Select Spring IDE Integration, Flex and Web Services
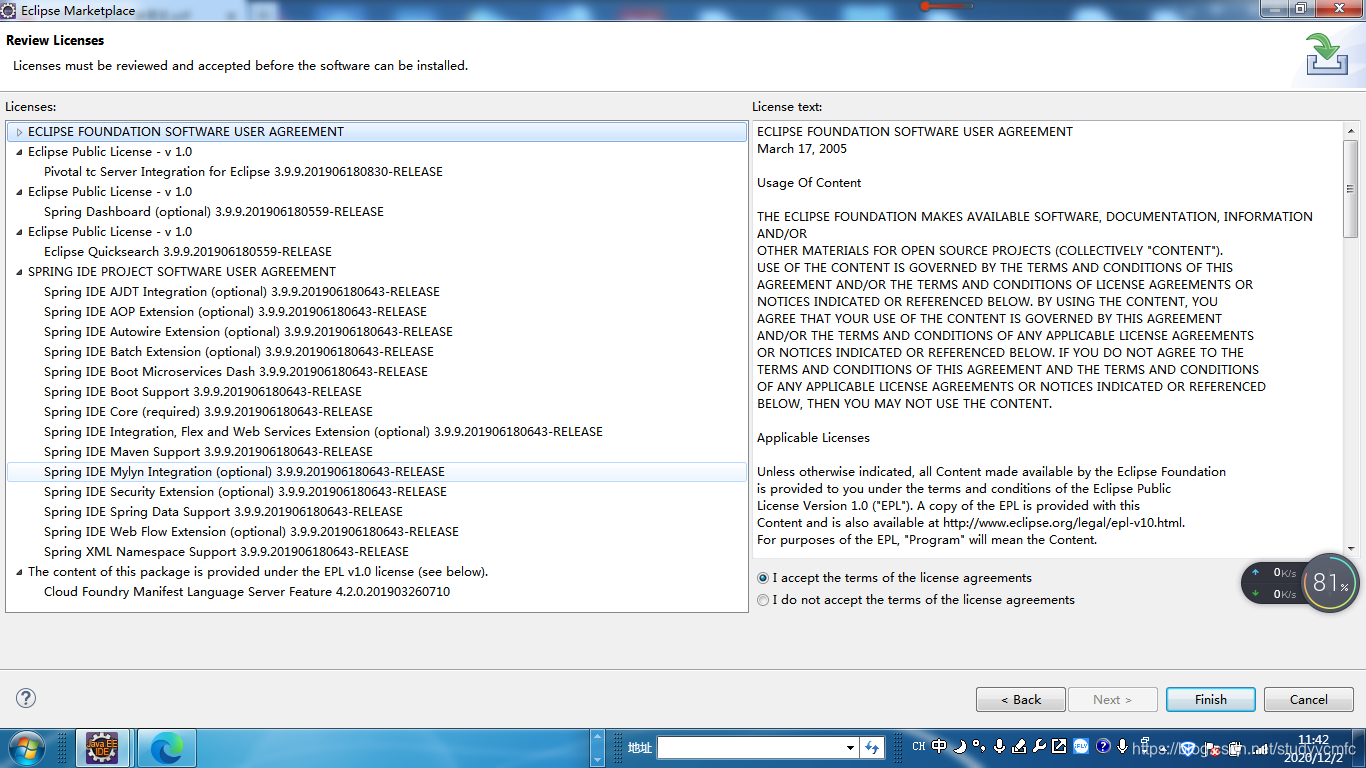 (x=323, y=432)
